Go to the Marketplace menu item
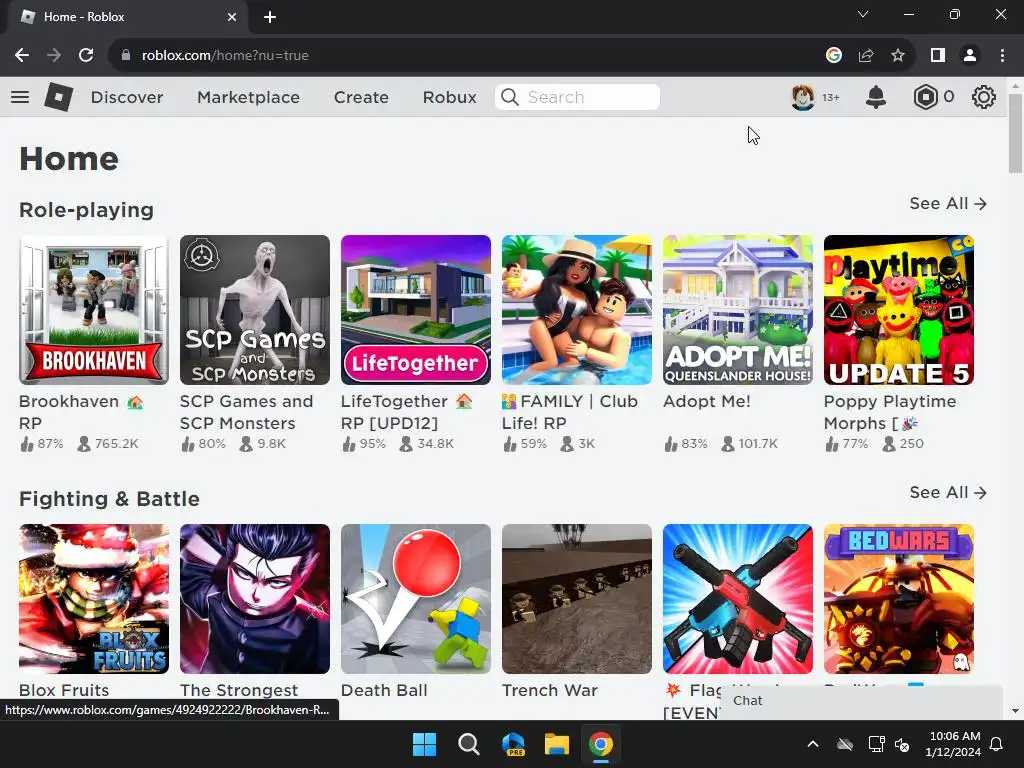 (x=248, y=97)
